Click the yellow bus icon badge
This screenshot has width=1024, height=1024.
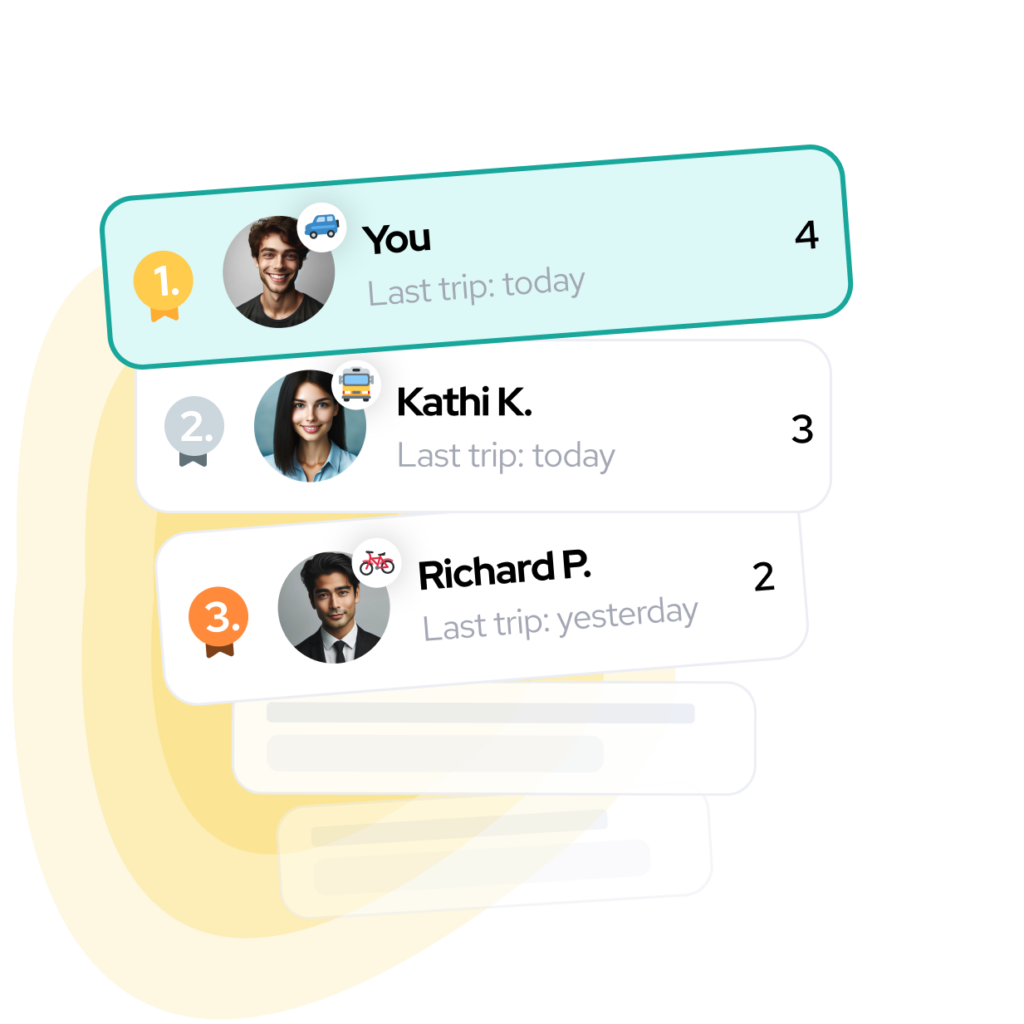356,385
